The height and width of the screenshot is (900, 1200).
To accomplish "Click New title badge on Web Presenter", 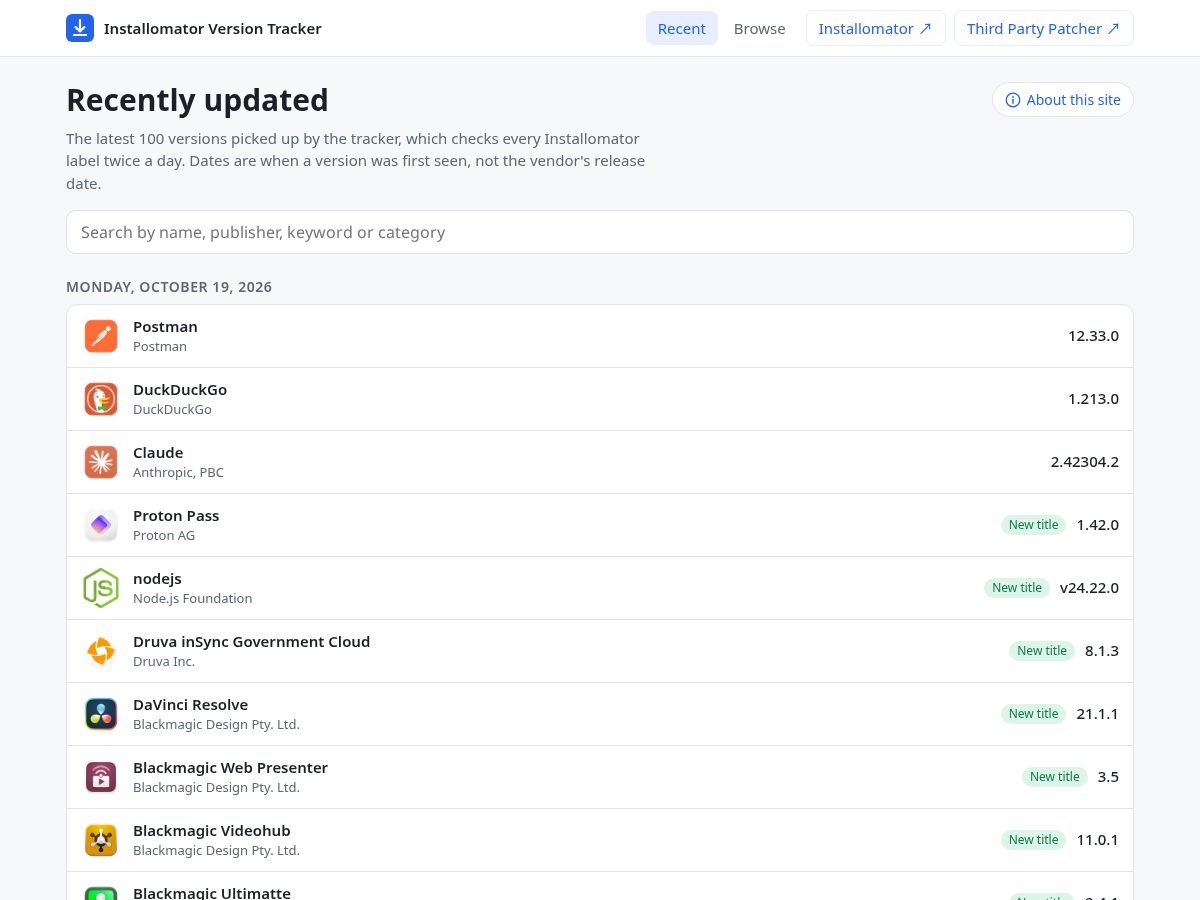I will [x=1055, y=777].
